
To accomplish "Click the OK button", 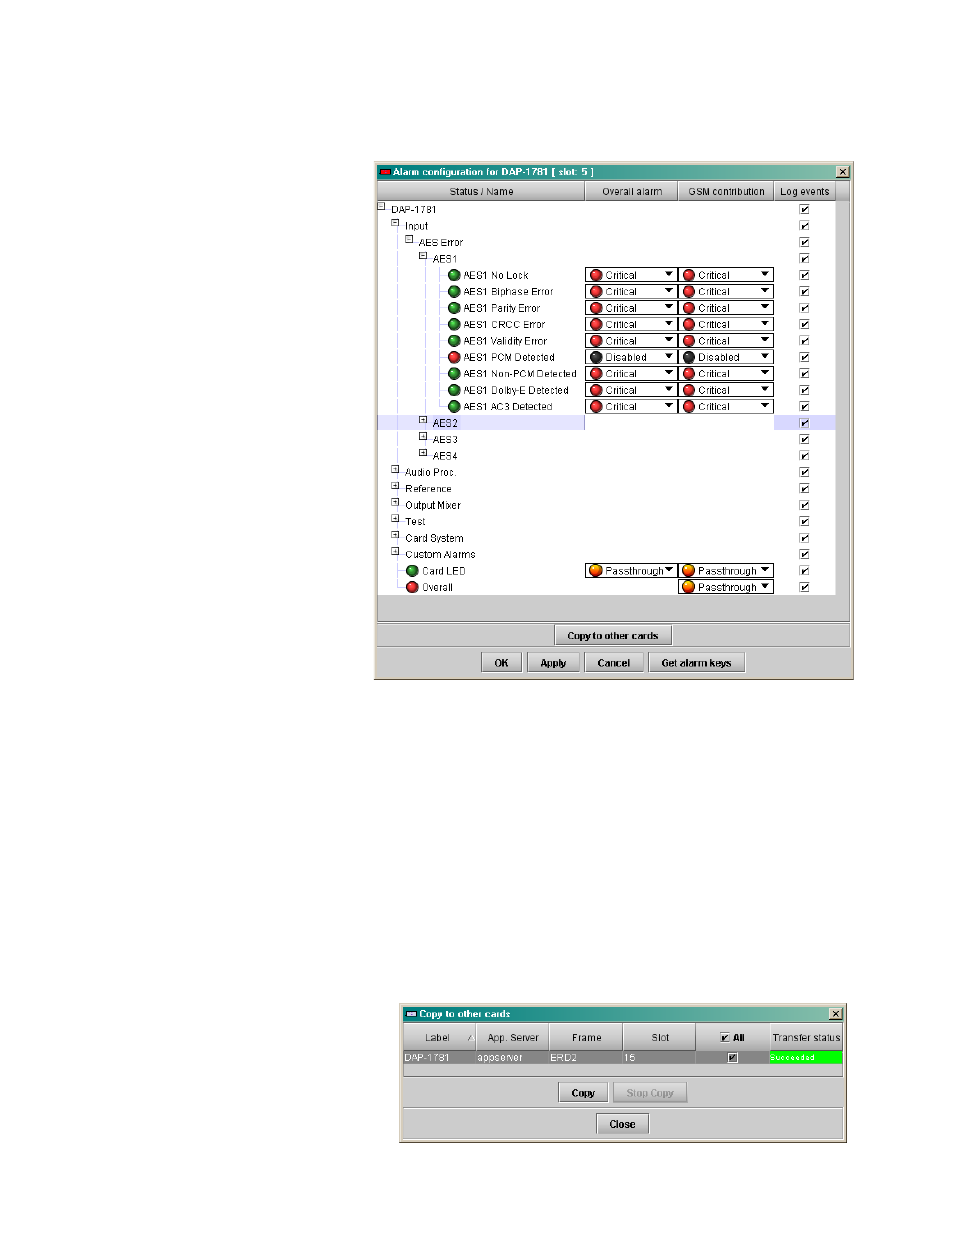I will click(x=501, y=663).
